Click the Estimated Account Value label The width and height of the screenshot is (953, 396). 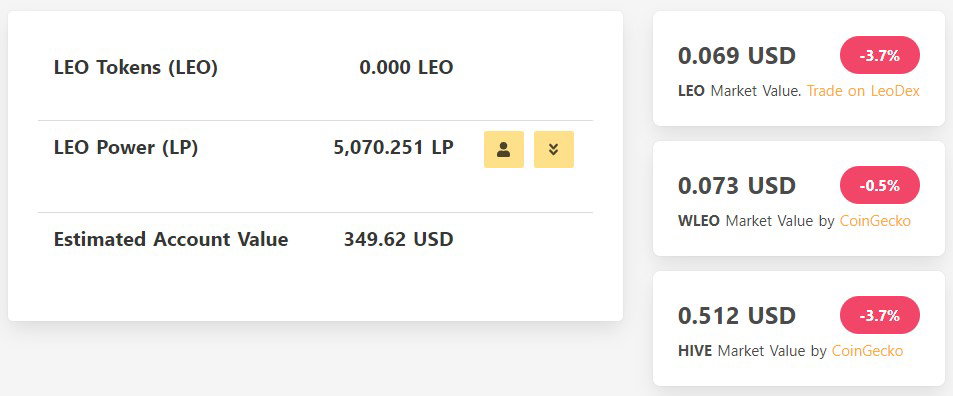click(x=171, y=239)
